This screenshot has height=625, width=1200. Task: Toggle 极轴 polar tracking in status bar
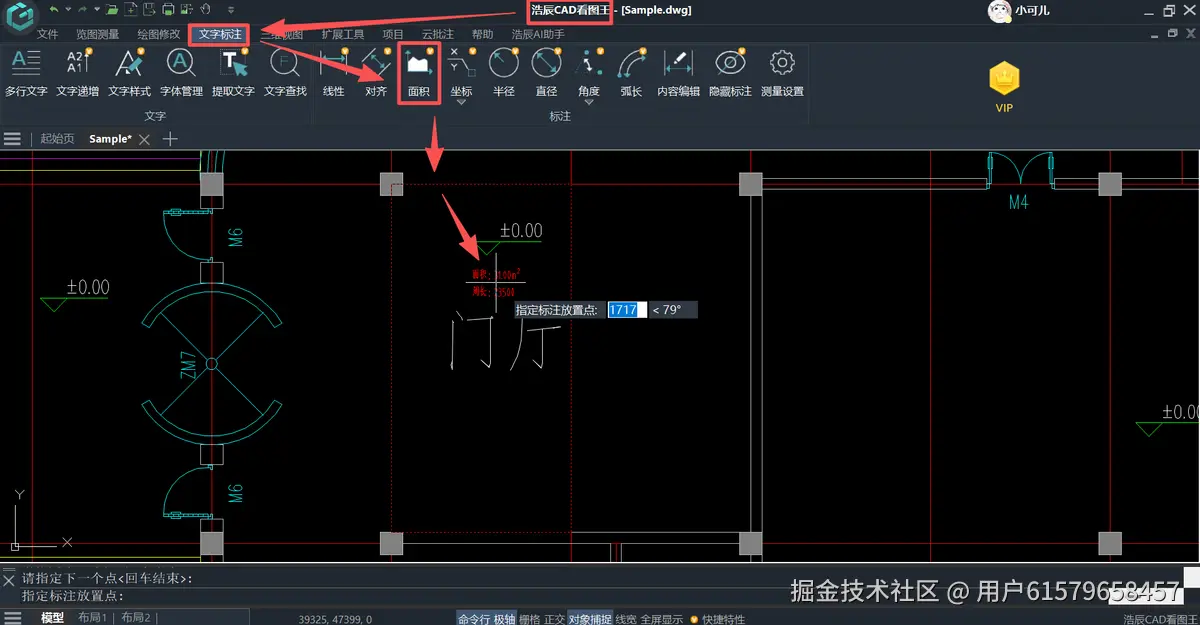(x=505, y=619)
